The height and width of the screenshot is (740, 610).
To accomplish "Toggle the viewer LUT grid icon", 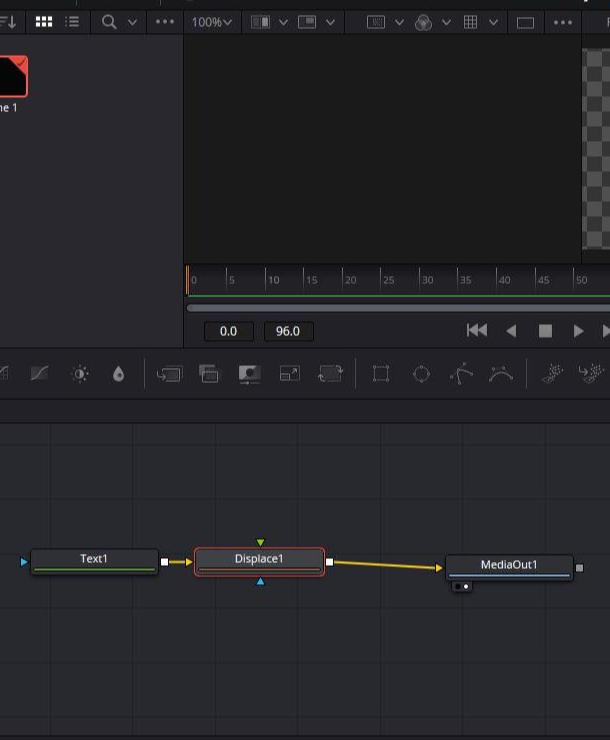I will (470, 22).
